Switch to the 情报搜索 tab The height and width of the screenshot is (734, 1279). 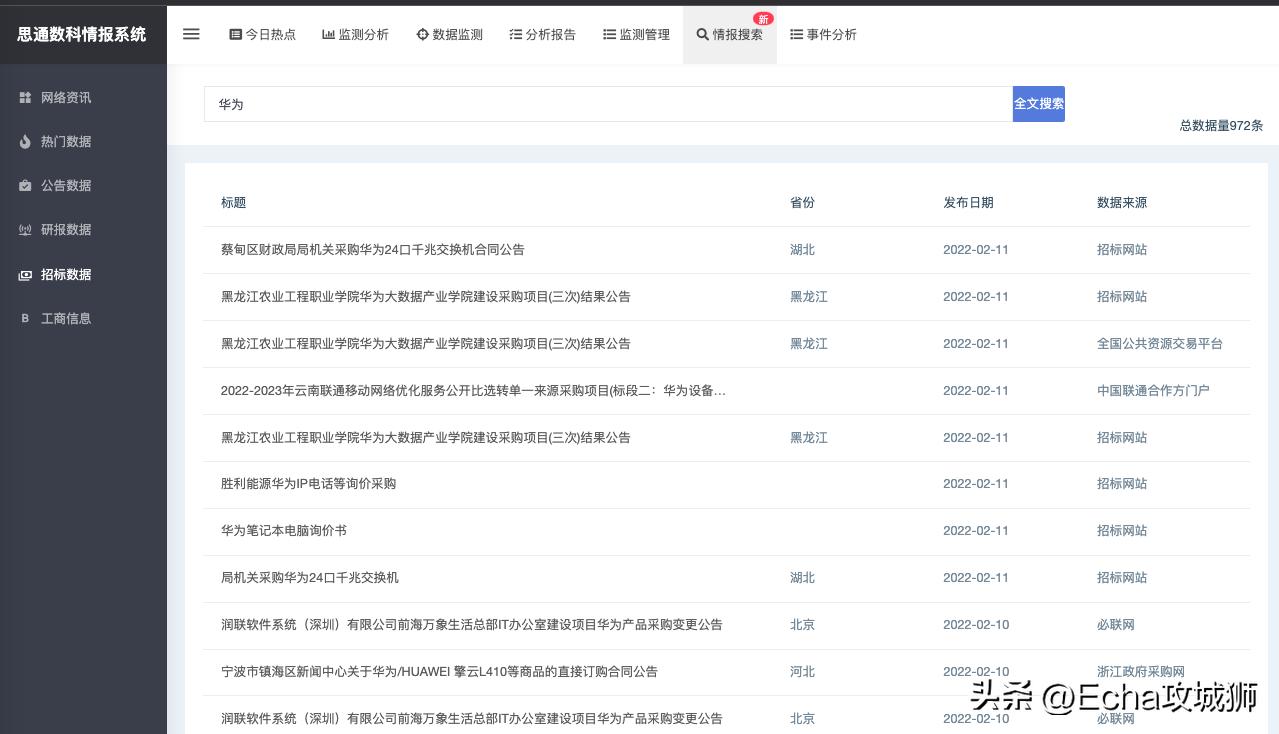pos(732,35)
